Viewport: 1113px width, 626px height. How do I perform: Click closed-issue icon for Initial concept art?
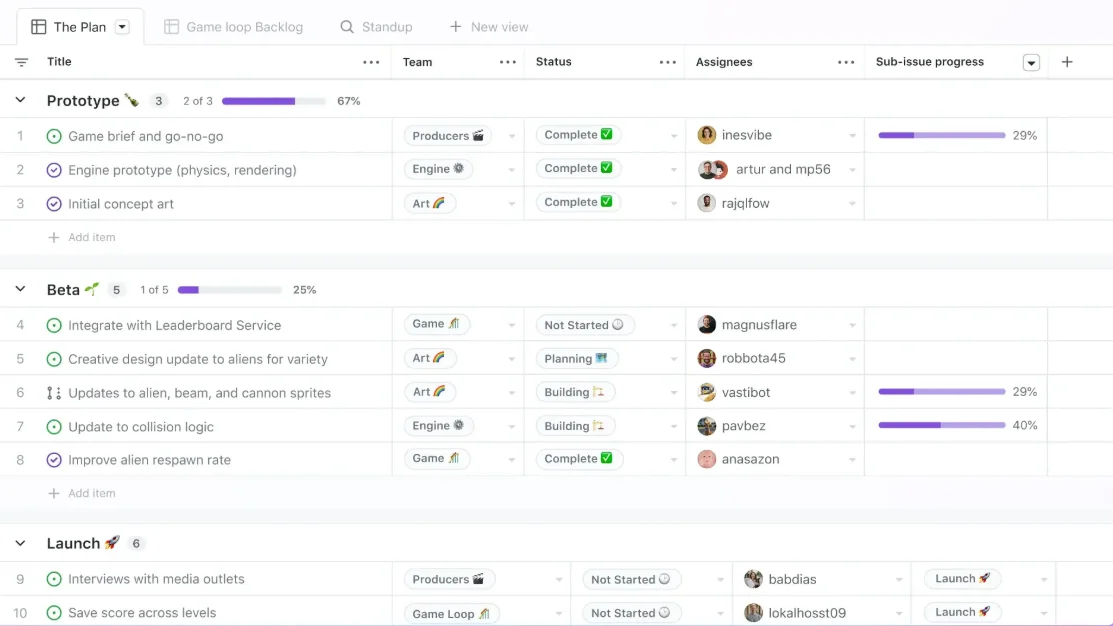tap(54, 204)
